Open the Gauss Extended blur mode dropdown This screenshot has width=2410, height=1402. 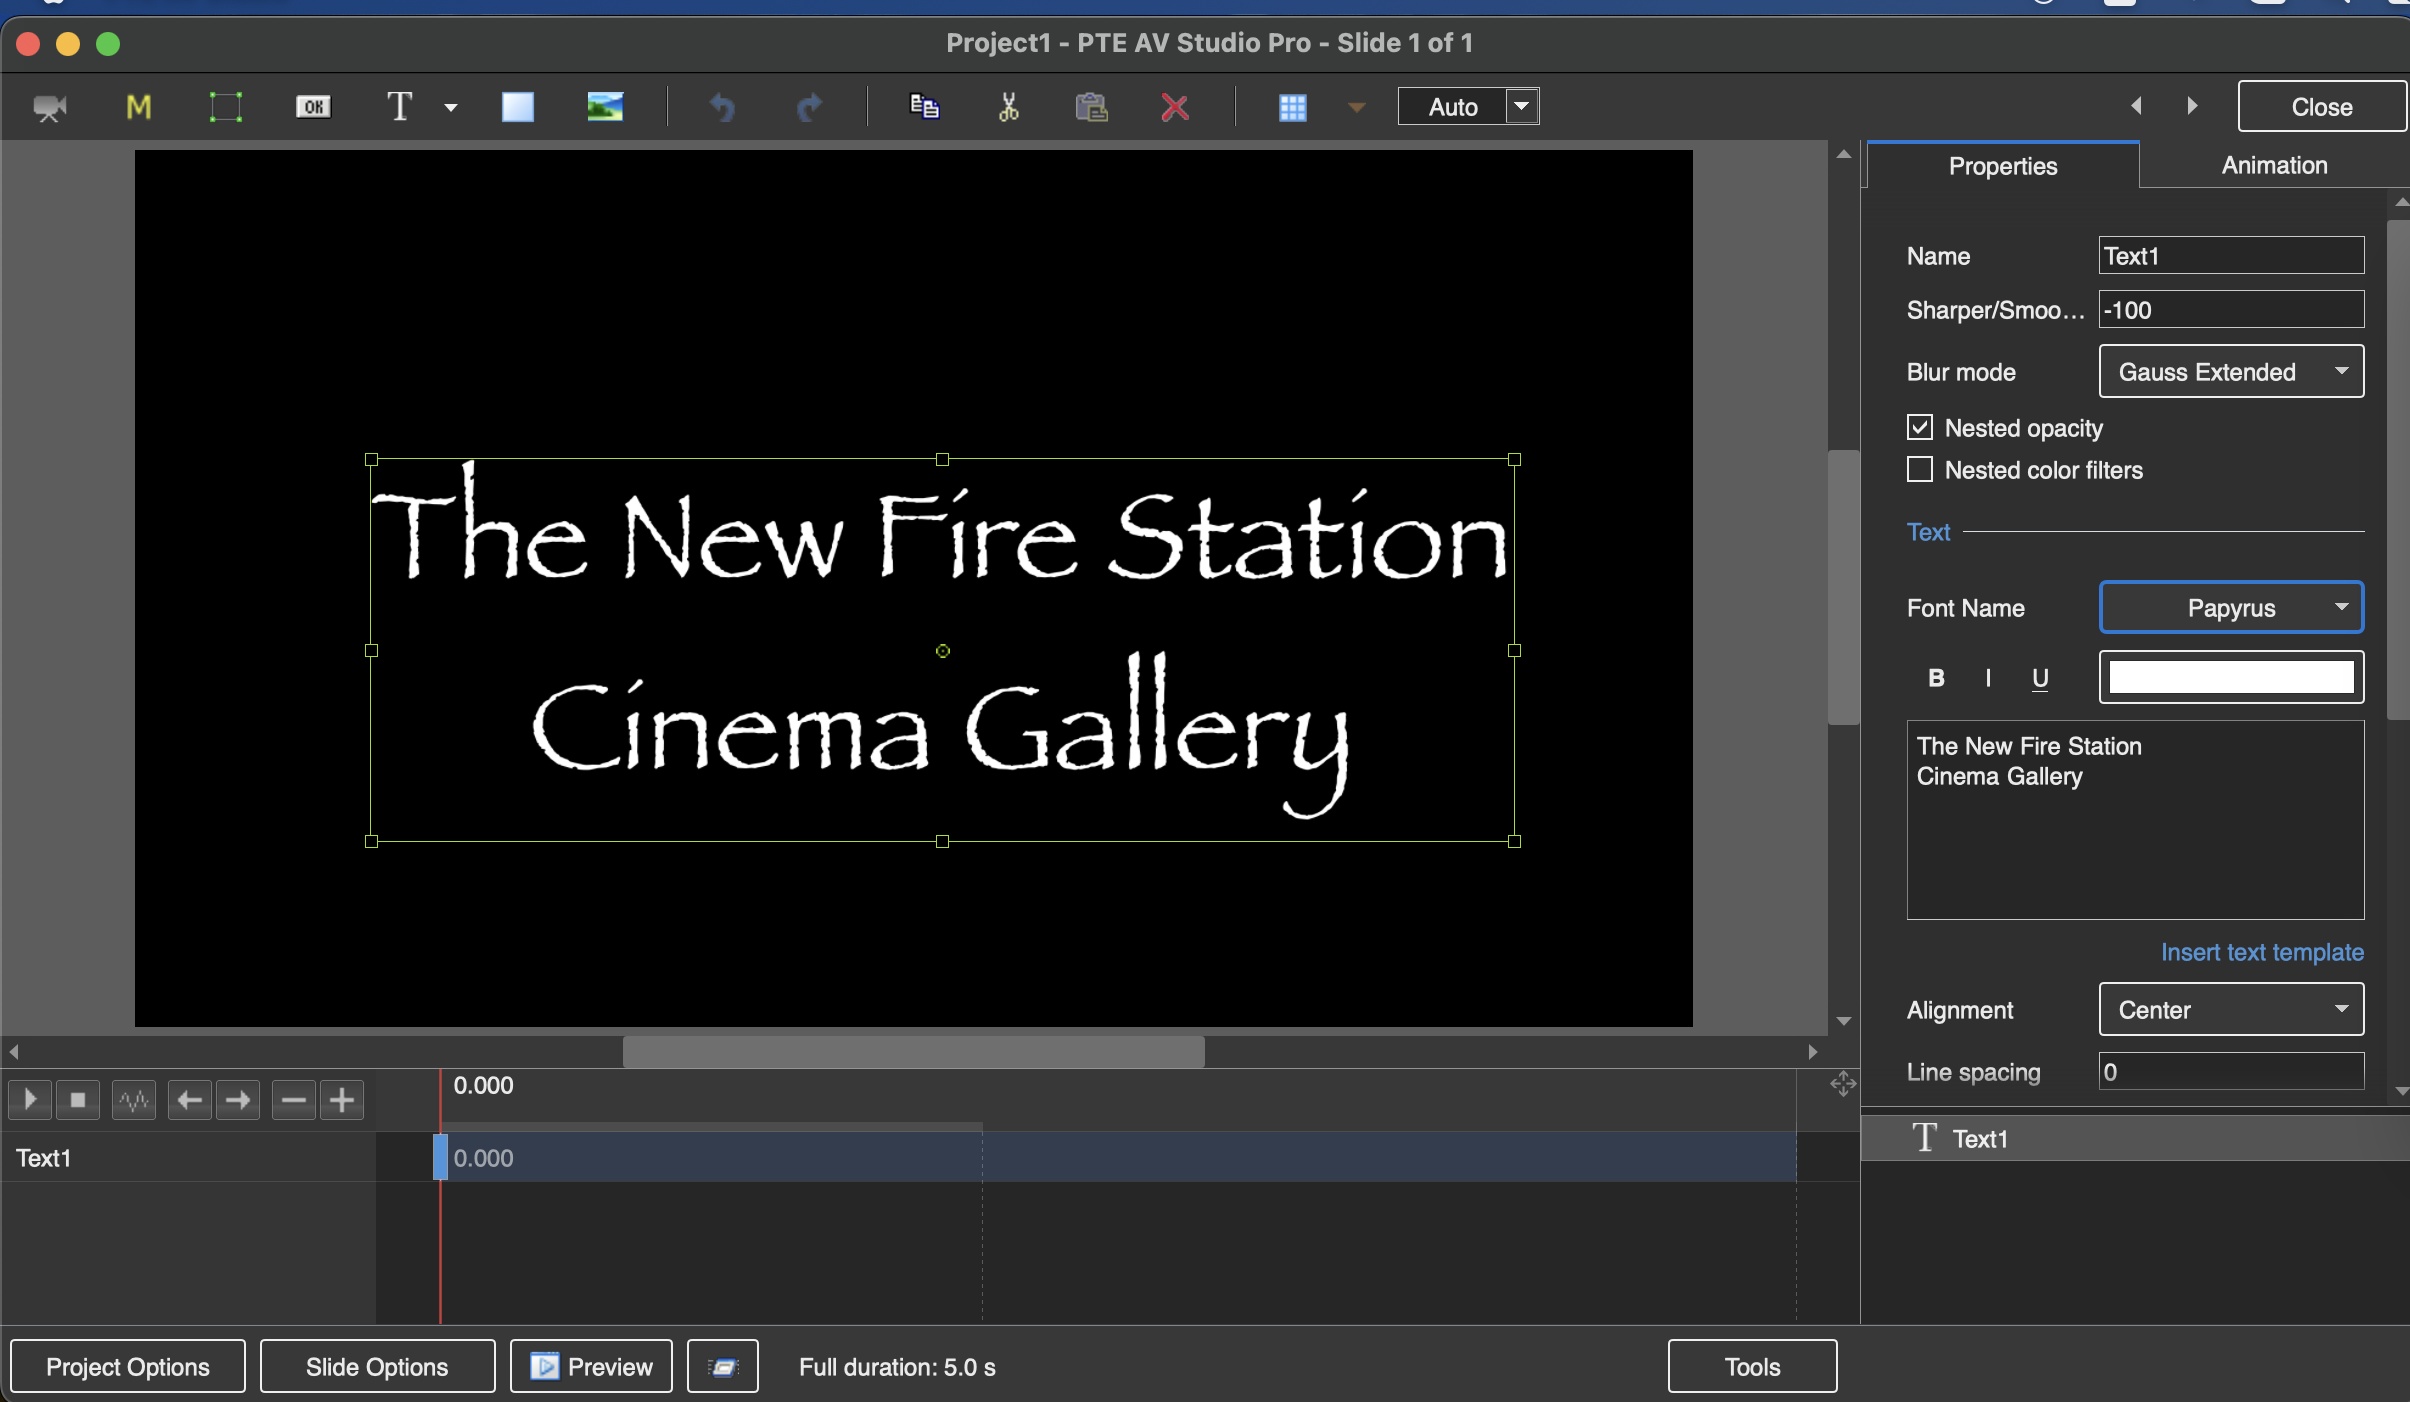pos(2231,372)
